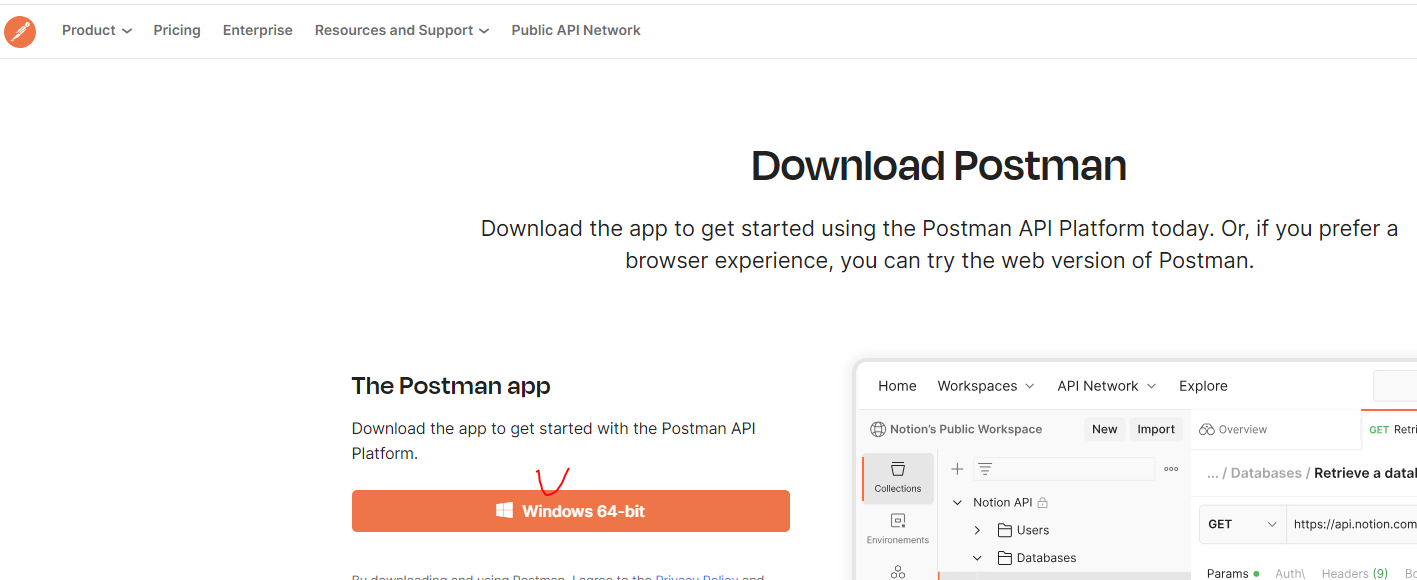
Task: Select the Users folder name
Action: point(1033,530)
